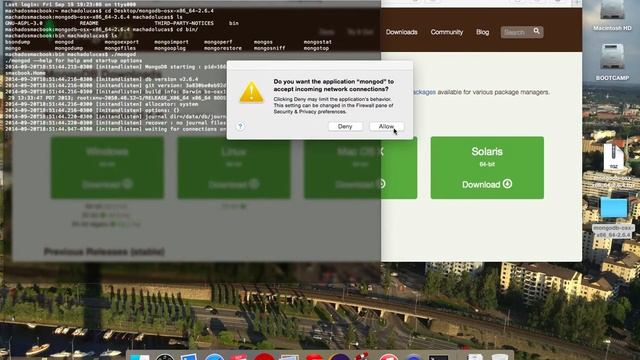The width and height of the screenshot is (640, 360).
Task: Click Allow in the mongod firewall dialog
Action: pos(387,127)
